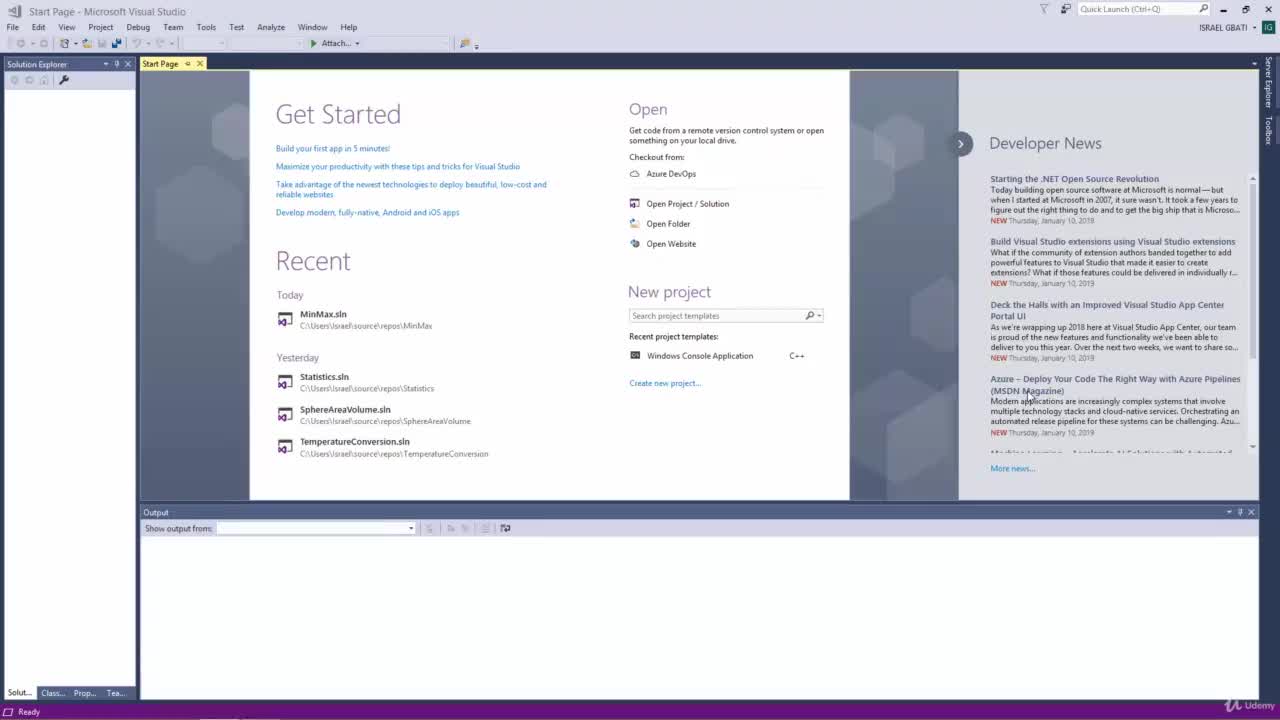Viewport: 1280px width, 720px height.
Task: Switch to the Solution Explorer bottom tab
Action: pyautogui.click(x=20, y=693)
